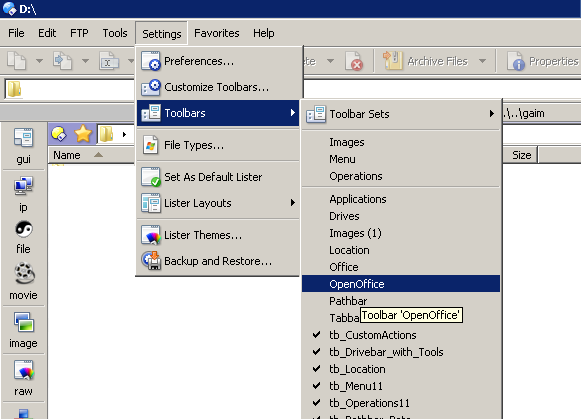Open the Move button dropdown arrow
581x419 pixels.
click(x=85, y=61)
